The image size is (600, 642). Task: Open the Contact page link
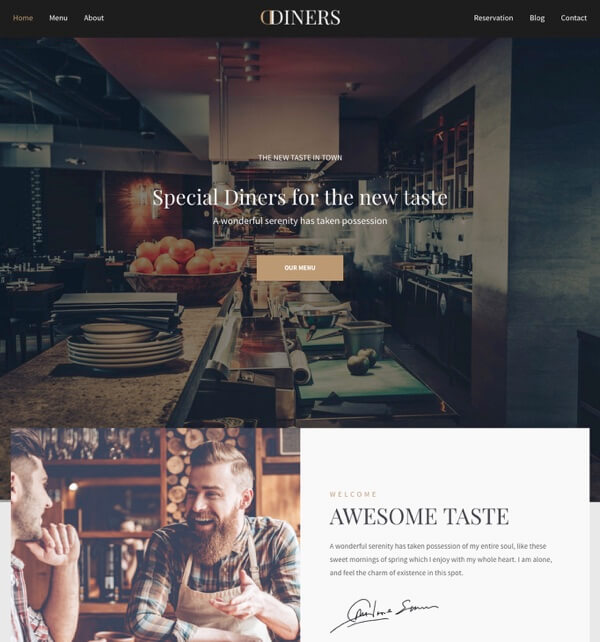573,18
